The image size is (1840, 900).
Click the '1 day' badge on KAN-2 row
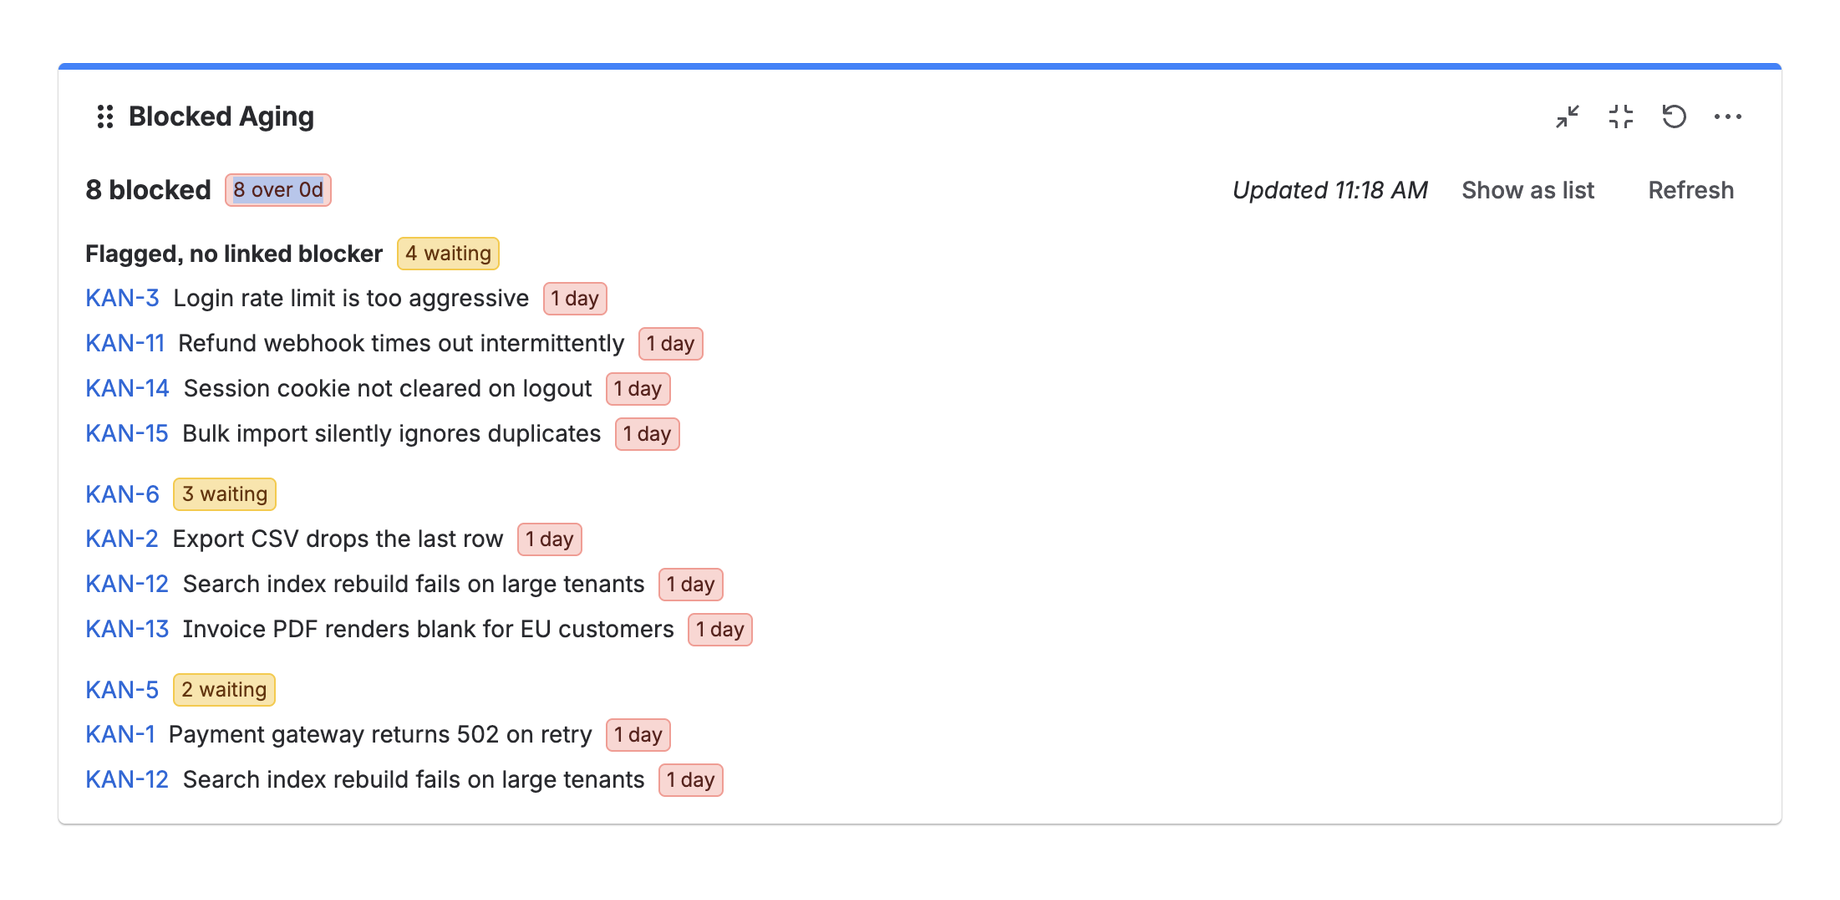coord(550,540)
